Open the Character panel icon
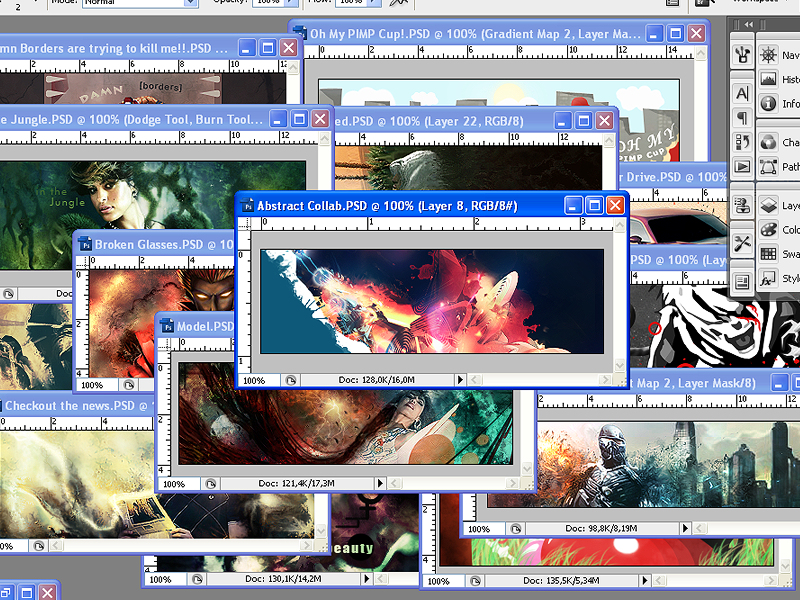 click(742, 93)
